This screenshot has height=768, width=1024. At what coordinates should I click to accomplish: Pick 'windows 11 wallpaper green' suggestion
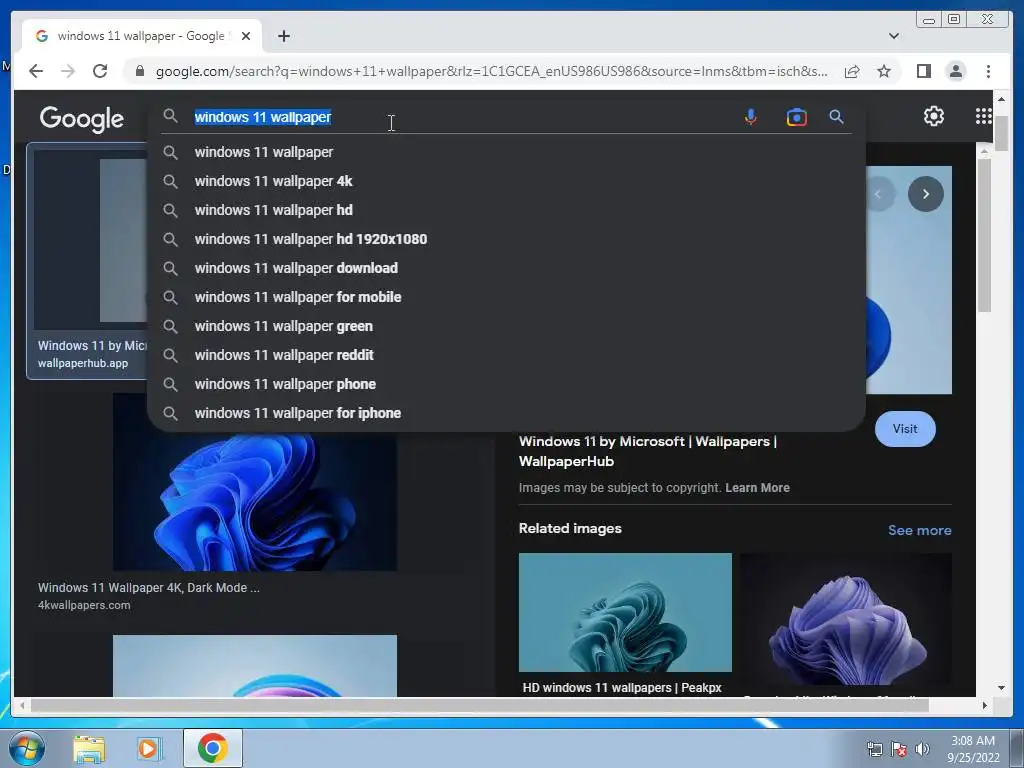click(x=506, y=326)
